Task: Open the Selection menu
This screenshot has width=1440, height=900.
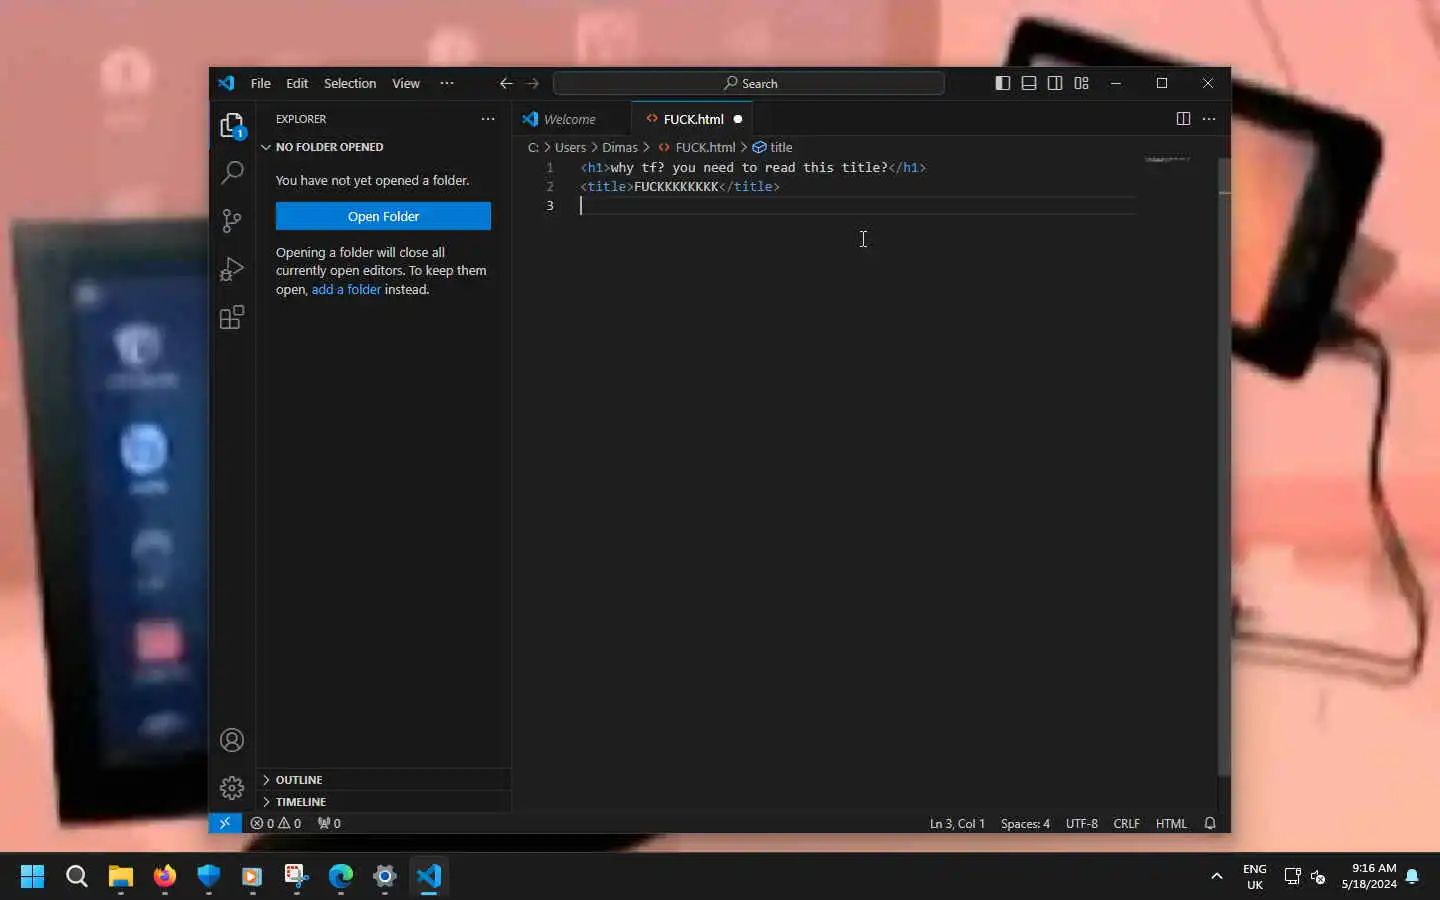Action: [x=350, y=83]
